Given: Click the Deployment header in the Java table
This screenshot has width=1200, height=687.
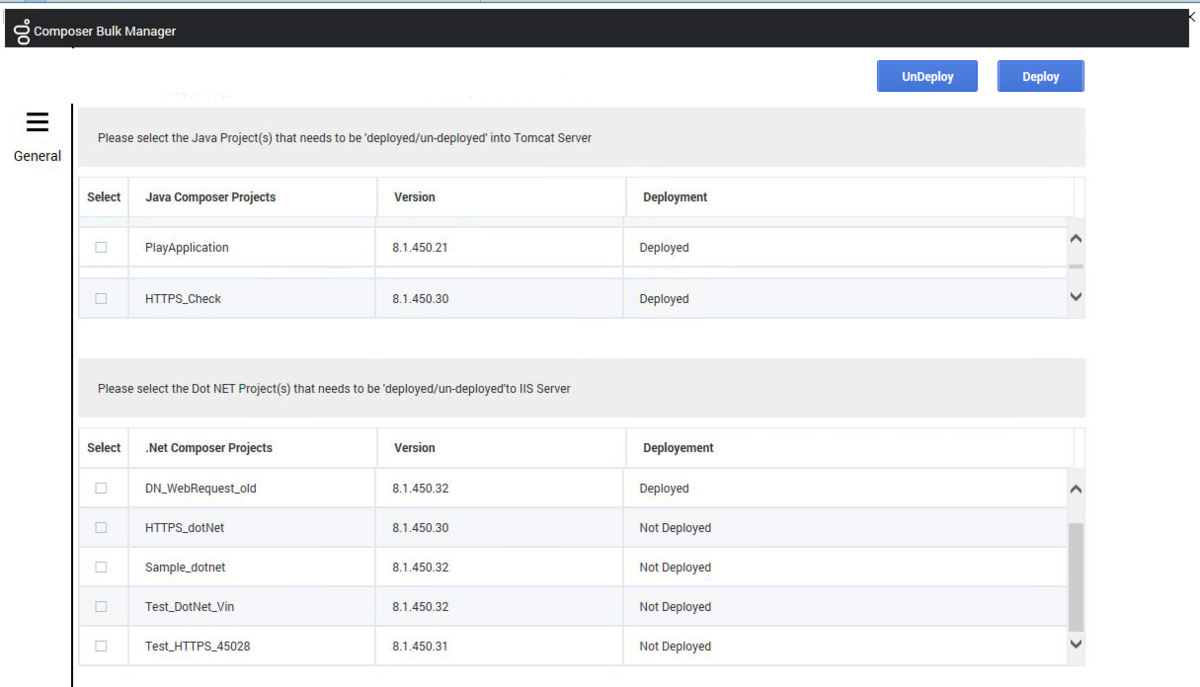Looking at the screenshot, I should (x=675, y=197).
